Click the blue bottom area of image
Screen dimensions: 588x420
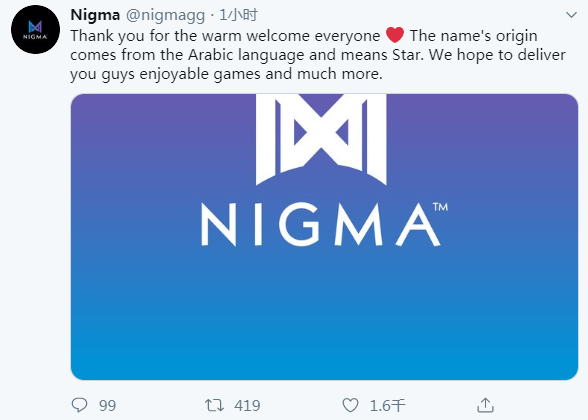(324, 338)
